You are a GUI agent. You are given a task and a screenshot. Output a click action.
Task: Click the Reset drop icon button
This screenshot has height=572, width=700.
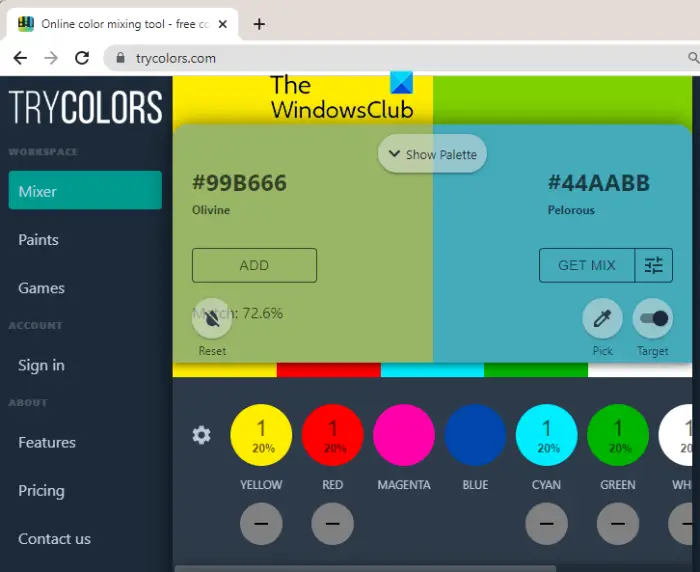tap(212, 318)
